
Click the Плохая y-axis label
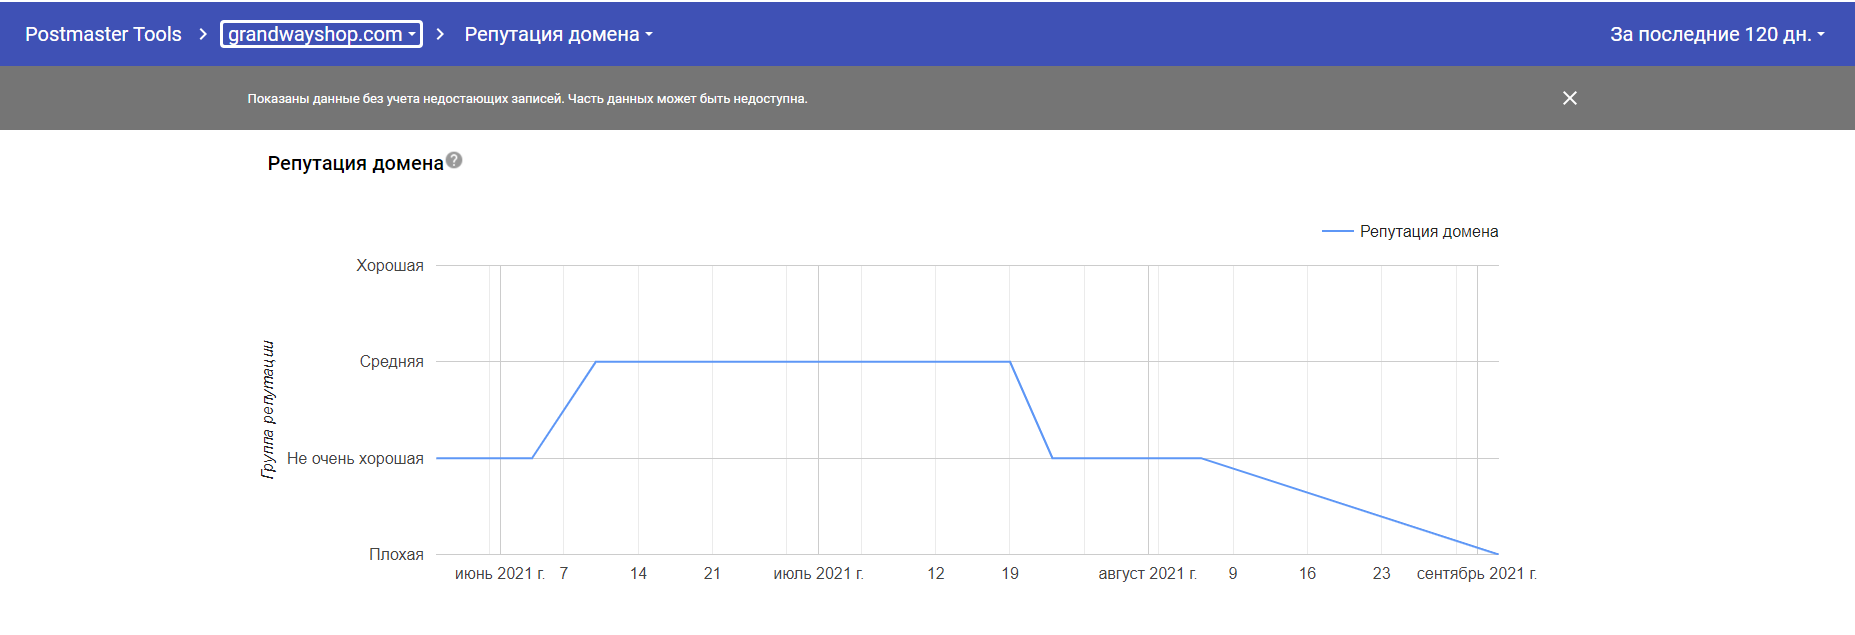(x=396, y=554)
